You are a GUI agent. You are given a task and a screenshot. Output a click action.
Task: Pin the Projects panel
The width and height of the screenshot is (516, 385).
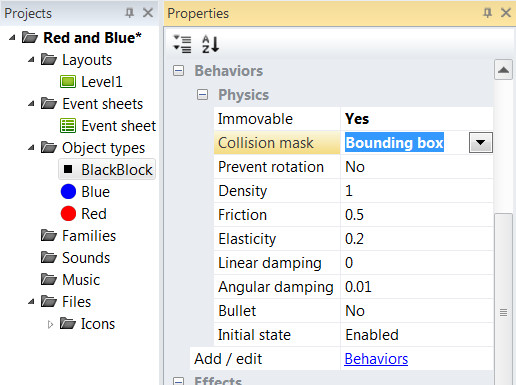[130, 13]
